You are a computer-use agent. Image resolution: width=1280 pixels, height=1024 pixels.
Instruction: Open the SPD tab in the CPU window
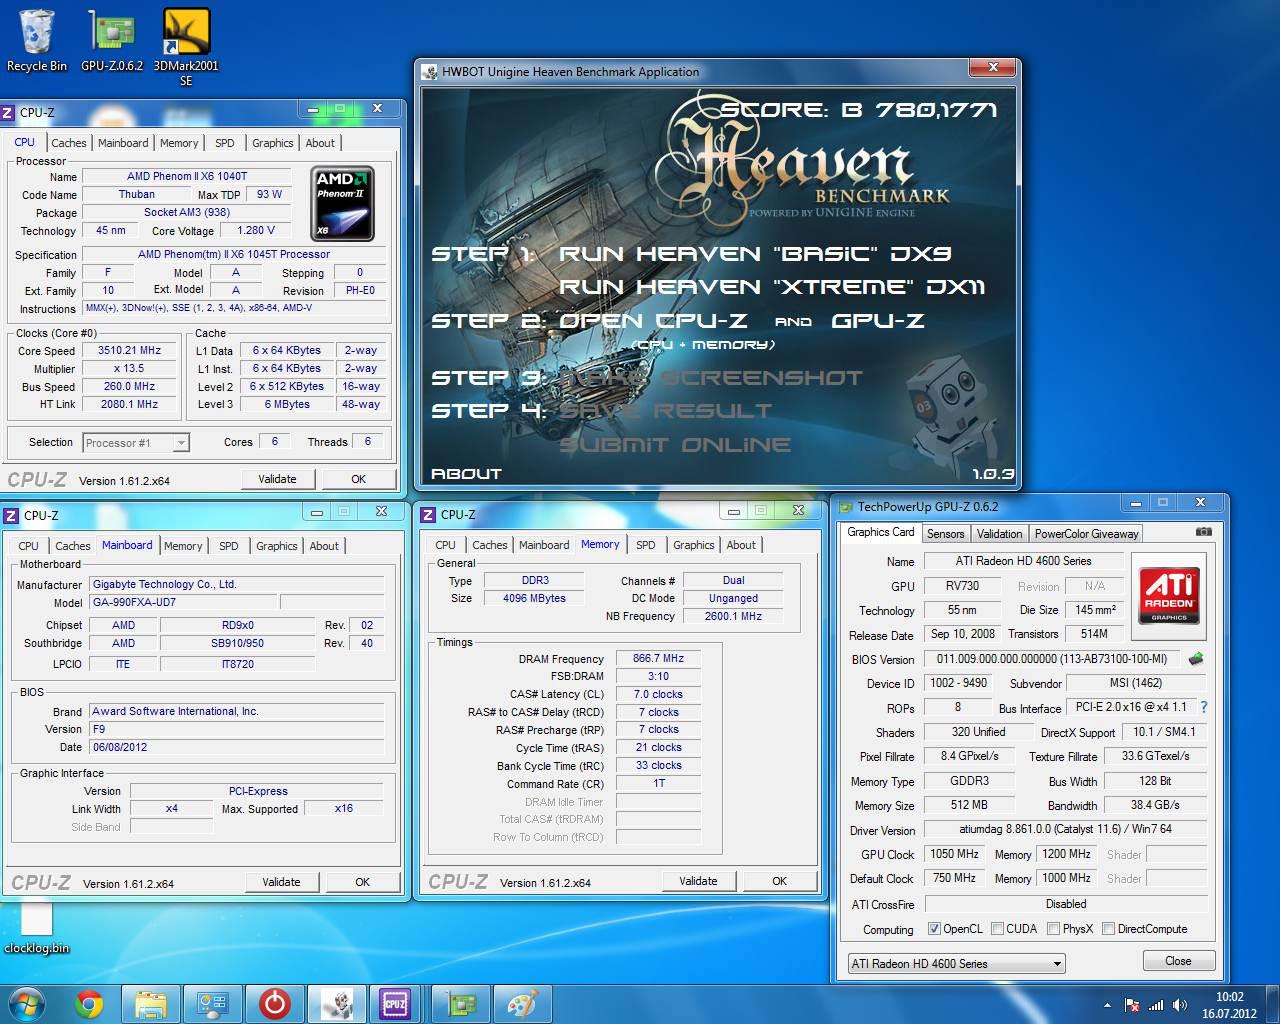click(224, 143)
